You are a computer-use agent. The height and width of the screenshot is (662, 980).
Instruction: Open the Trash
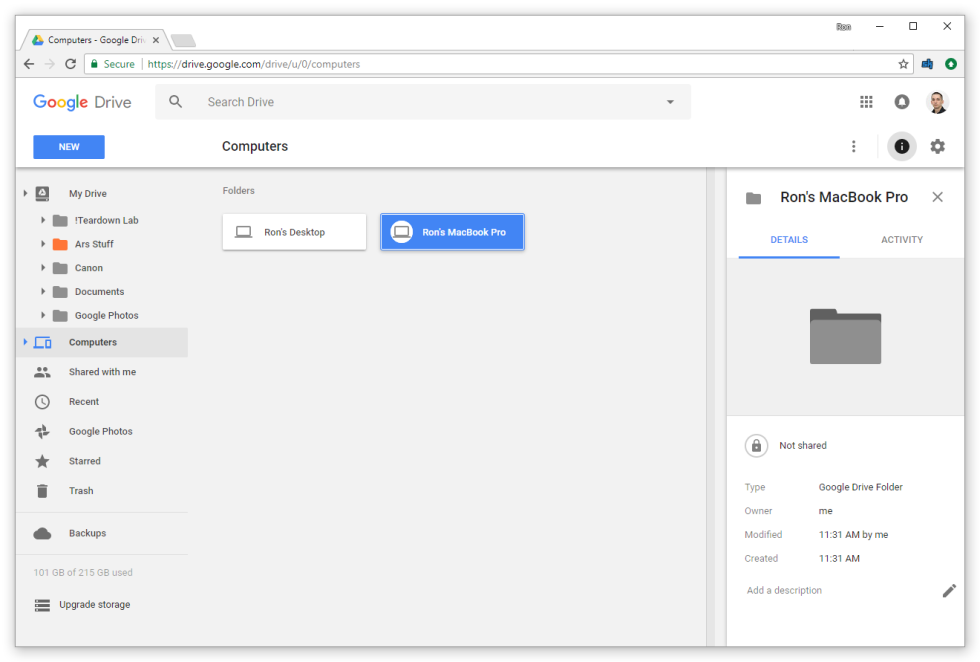83,490
